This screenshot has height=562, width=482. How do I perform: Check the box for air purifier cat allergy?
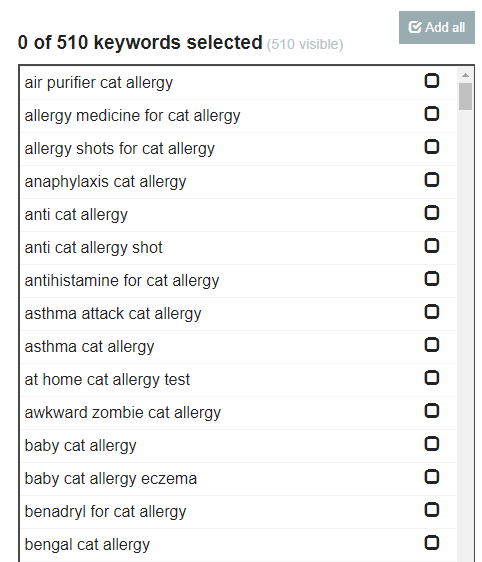coord(431,81)
